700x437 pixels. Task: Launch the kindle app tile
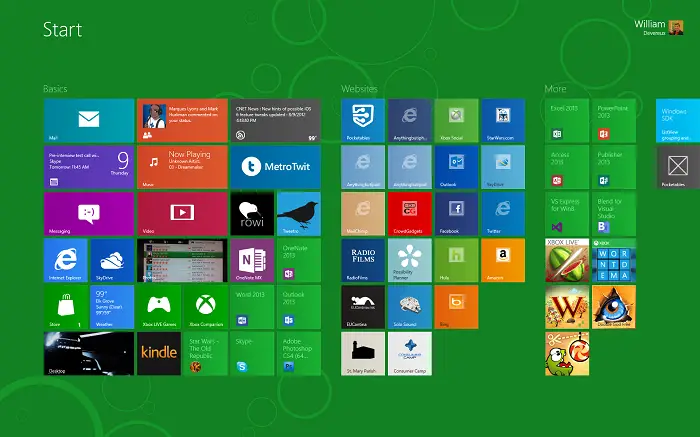click(x=159, y=354)
